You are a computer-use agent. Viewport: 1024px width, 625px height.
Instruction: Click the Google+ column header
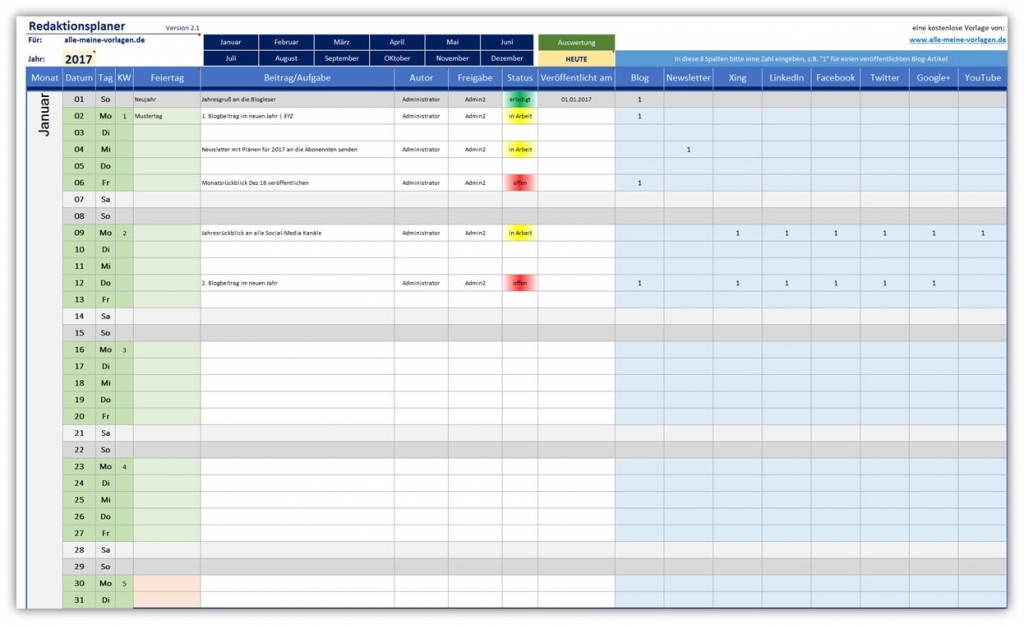point(933,78)
